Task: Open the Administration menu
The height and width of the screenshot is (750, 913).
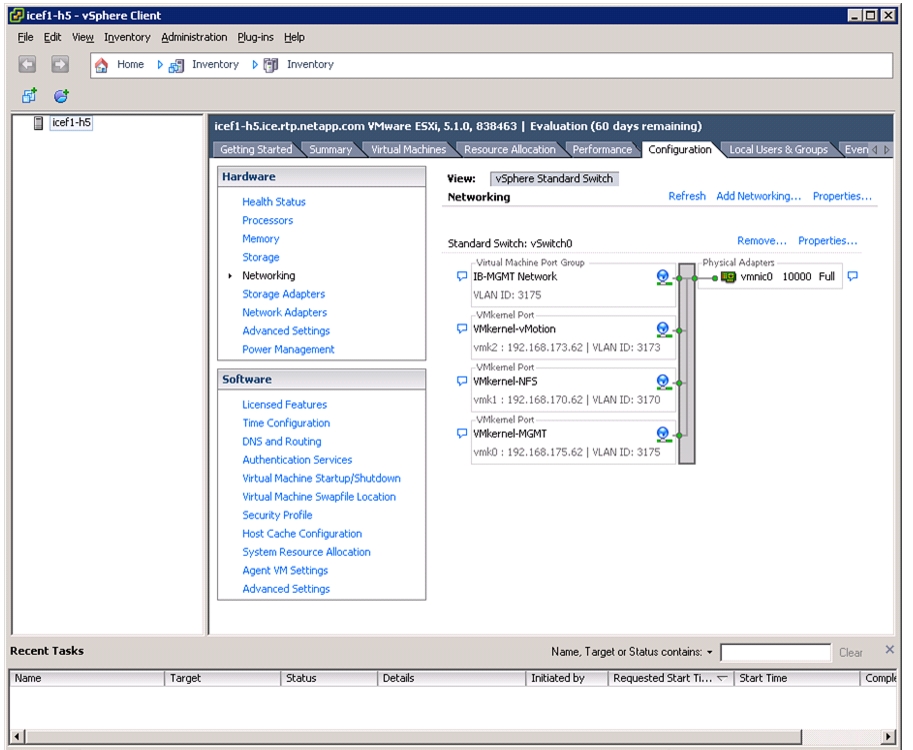Action: click(x=194, y=37)
